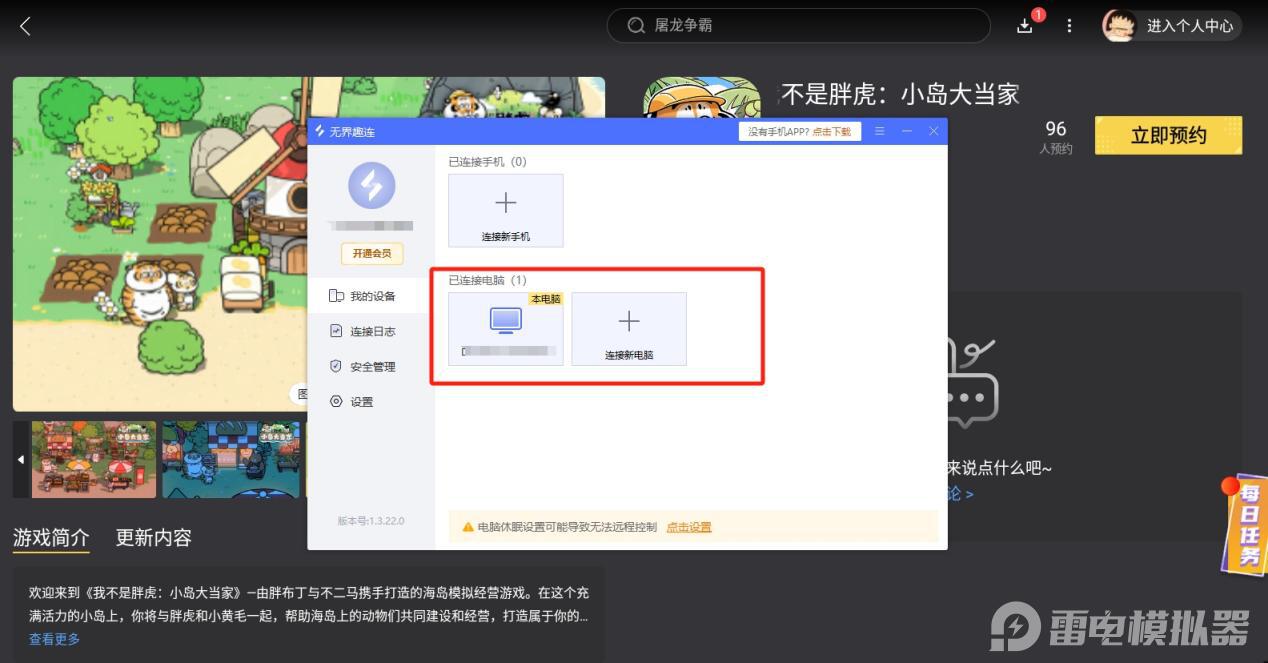Viewport: 1268px width, 663px height.
Task: Click the 立即预约 reserve button
Action: point(1168,136)
